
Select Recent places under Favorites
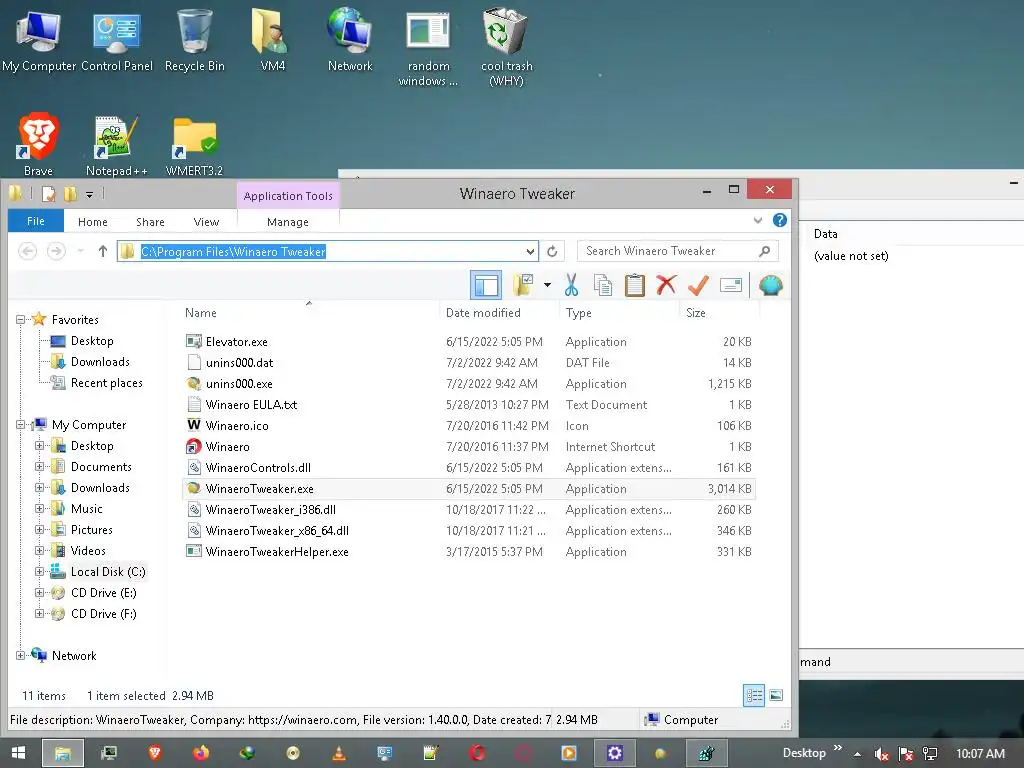pos(106,383)
